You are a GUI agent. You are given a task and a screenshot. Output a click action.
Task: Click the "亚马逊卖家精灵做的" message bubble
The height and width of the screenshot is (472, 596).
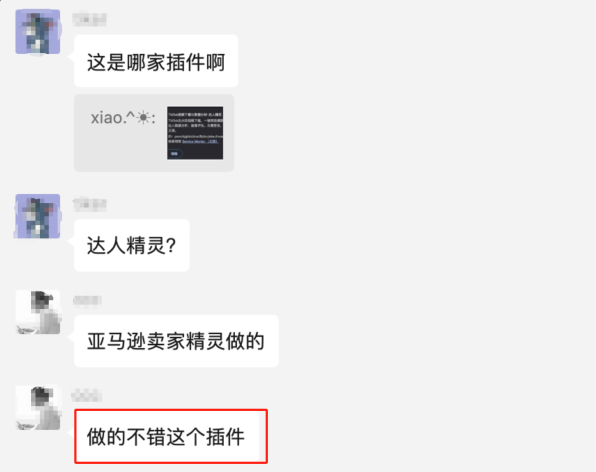point(176,341)
